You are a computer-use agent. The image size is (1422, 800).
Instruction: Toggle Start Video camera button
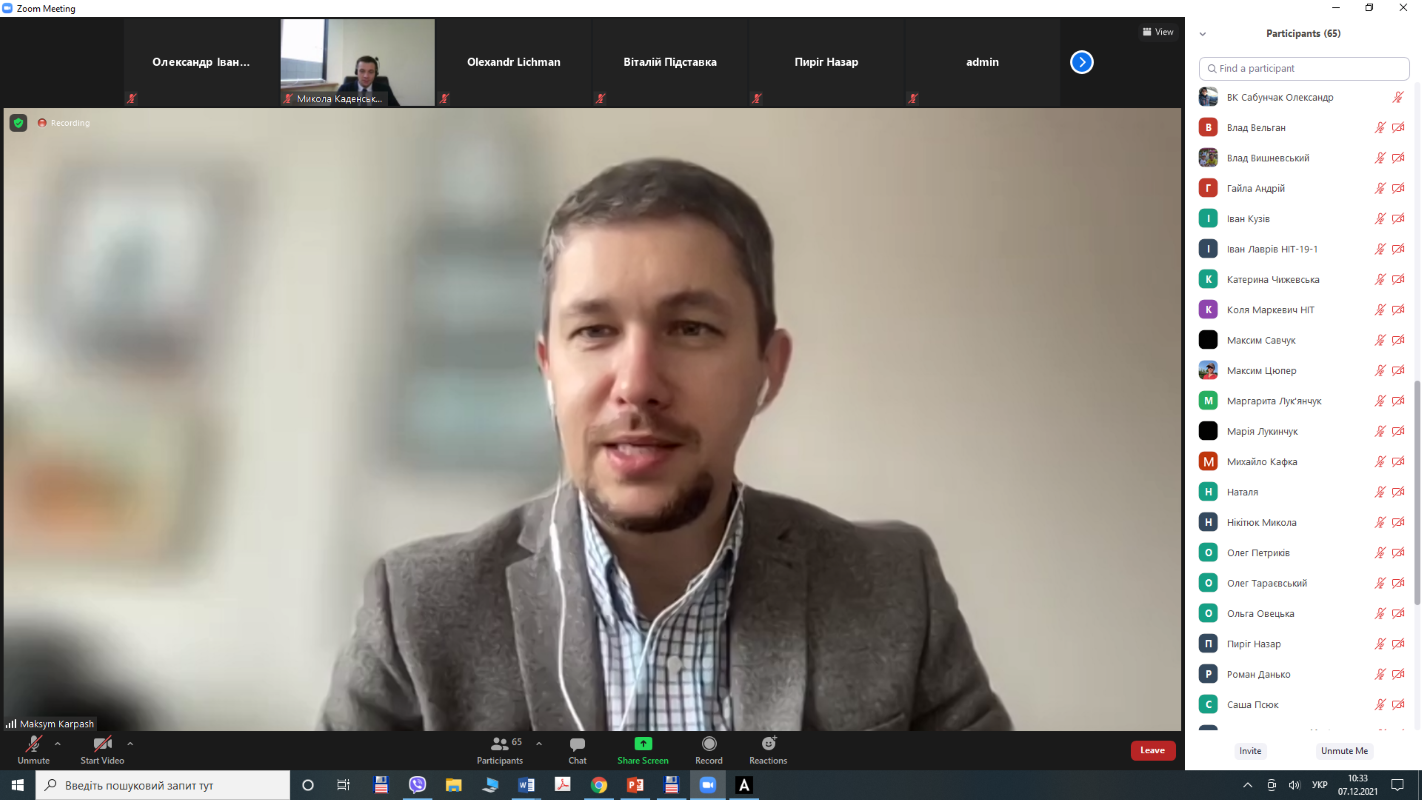tap(102, 745)
